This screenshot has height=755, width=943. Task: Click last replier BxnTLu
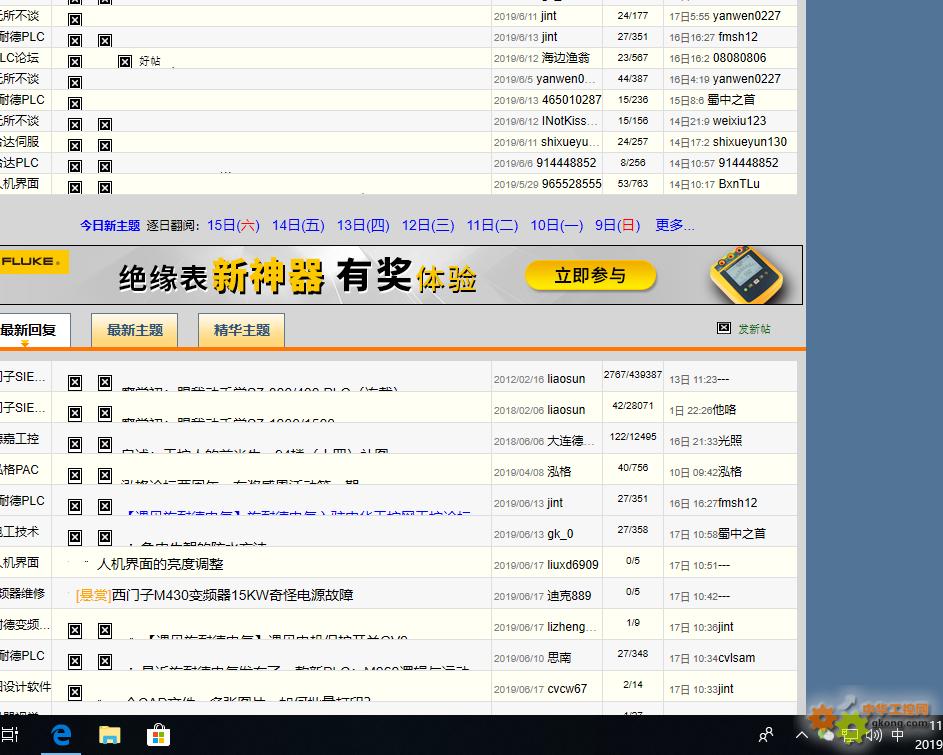point(739,184)
